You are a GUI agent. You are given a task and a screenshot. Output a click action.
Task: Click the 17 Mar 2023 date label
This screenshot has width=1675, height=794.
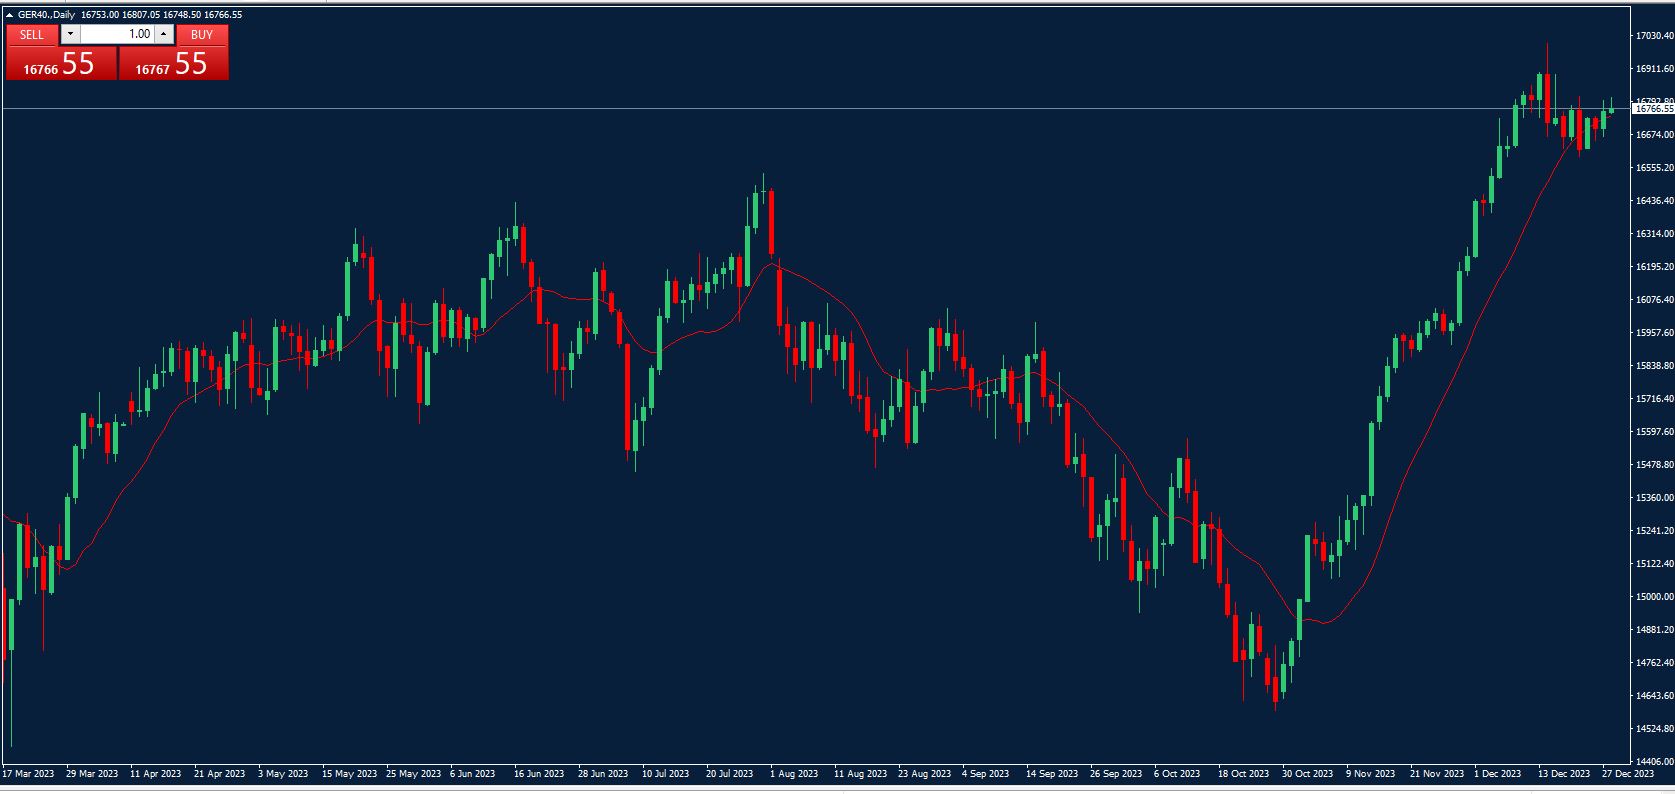coord(29,774)
